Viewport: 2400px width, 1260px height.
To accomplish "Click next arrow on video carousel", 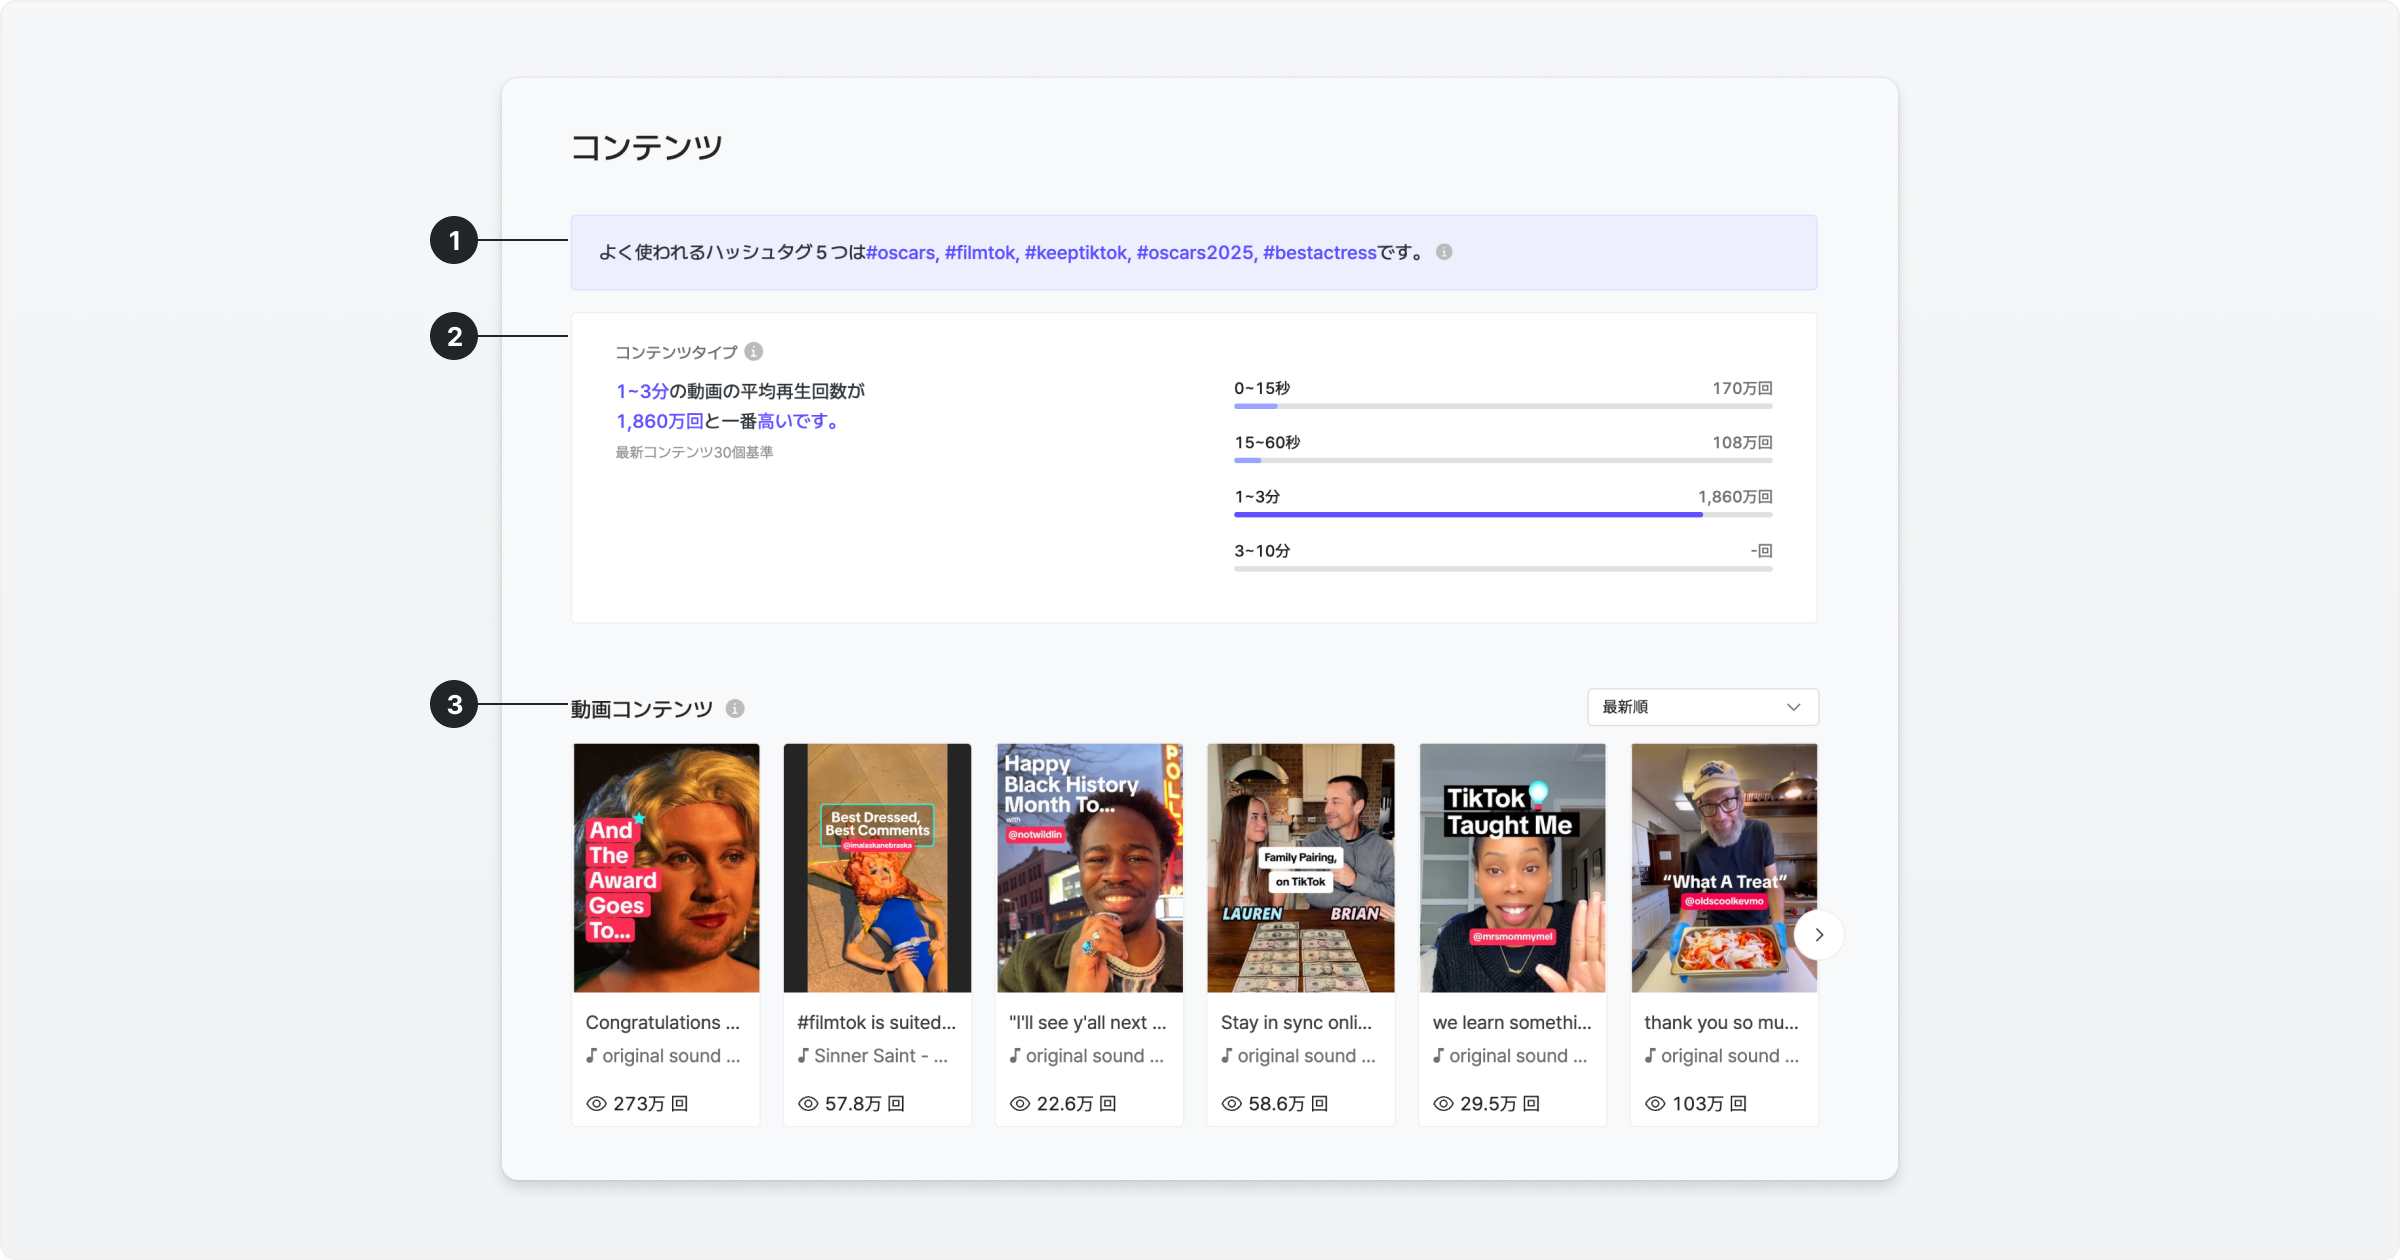I will tap(1818, 935).
